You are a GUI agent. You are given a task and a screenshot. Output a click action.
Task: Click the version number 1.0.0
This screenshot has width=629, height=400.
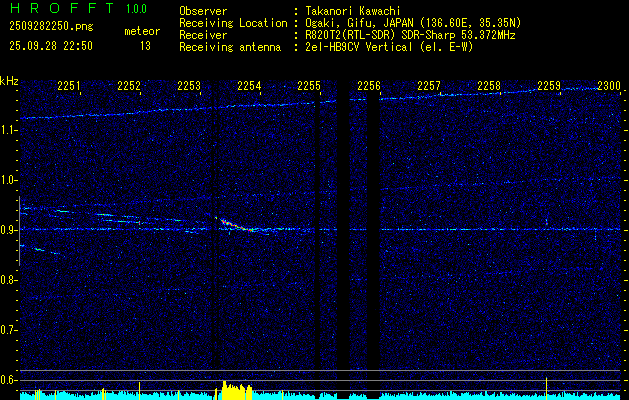pos(136,9)
